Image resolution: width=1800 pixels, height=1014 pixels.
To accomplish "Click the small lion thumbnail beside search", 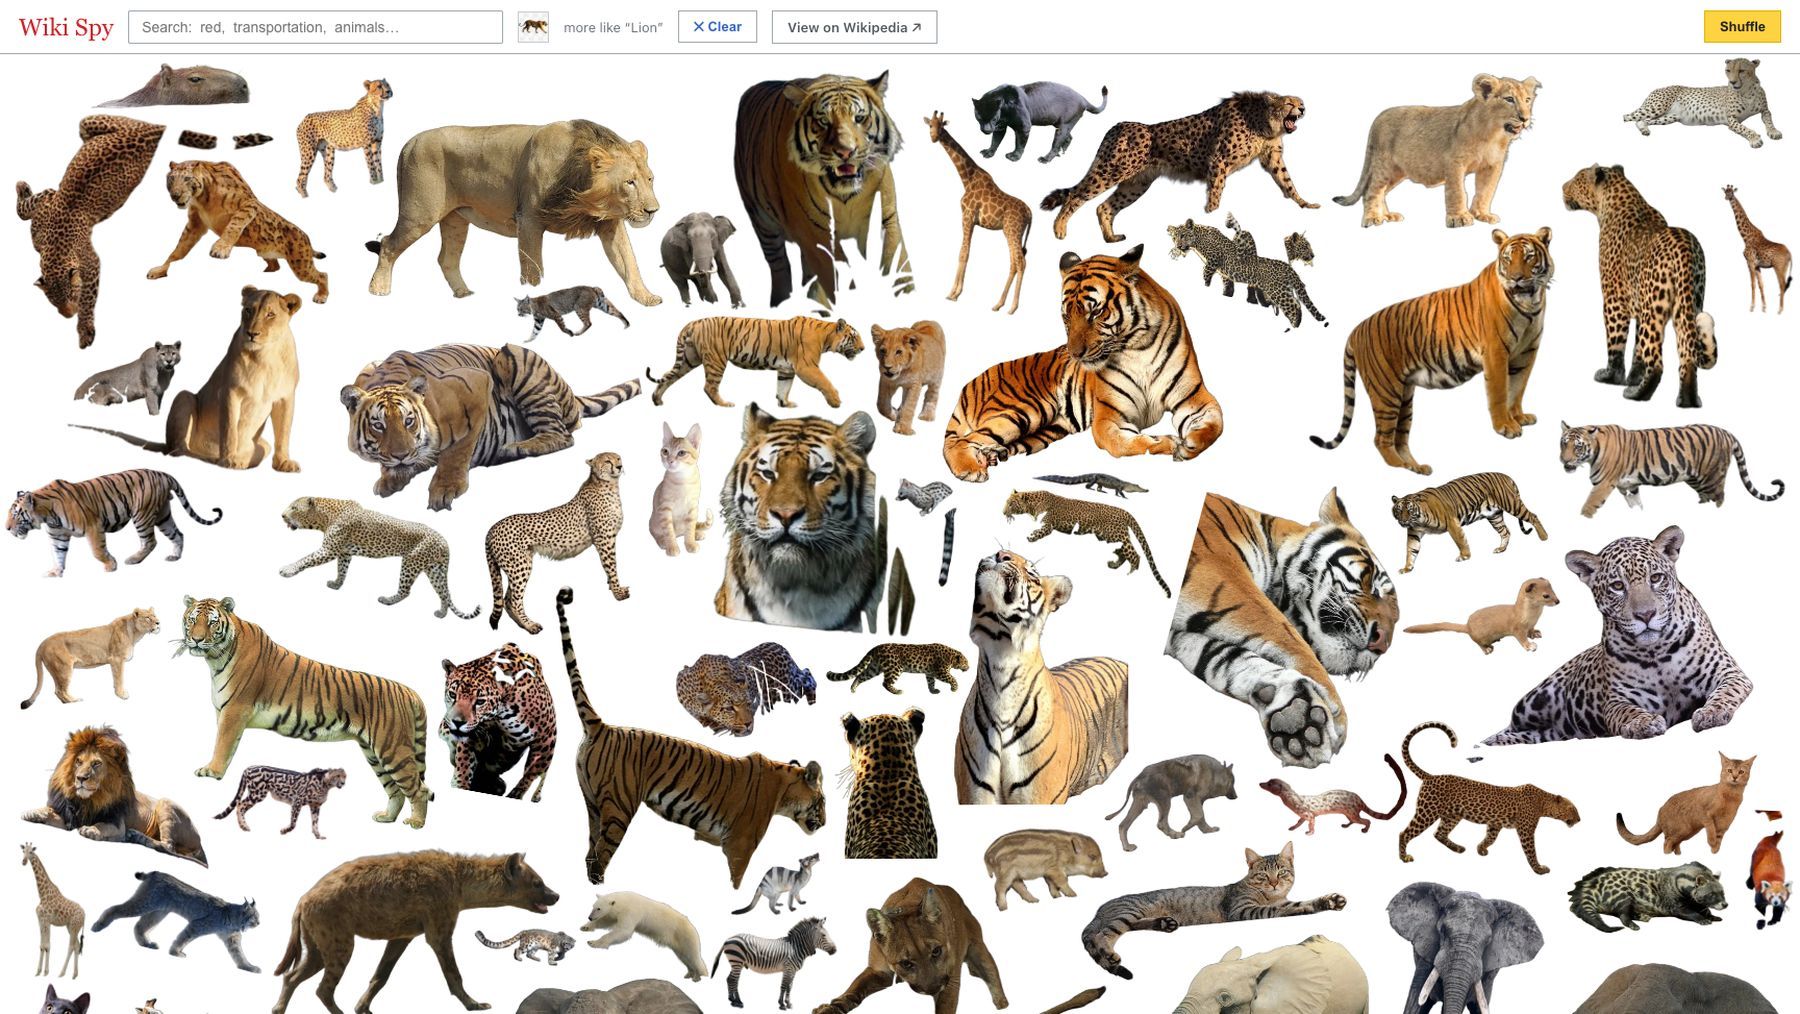I will point(533,27).
